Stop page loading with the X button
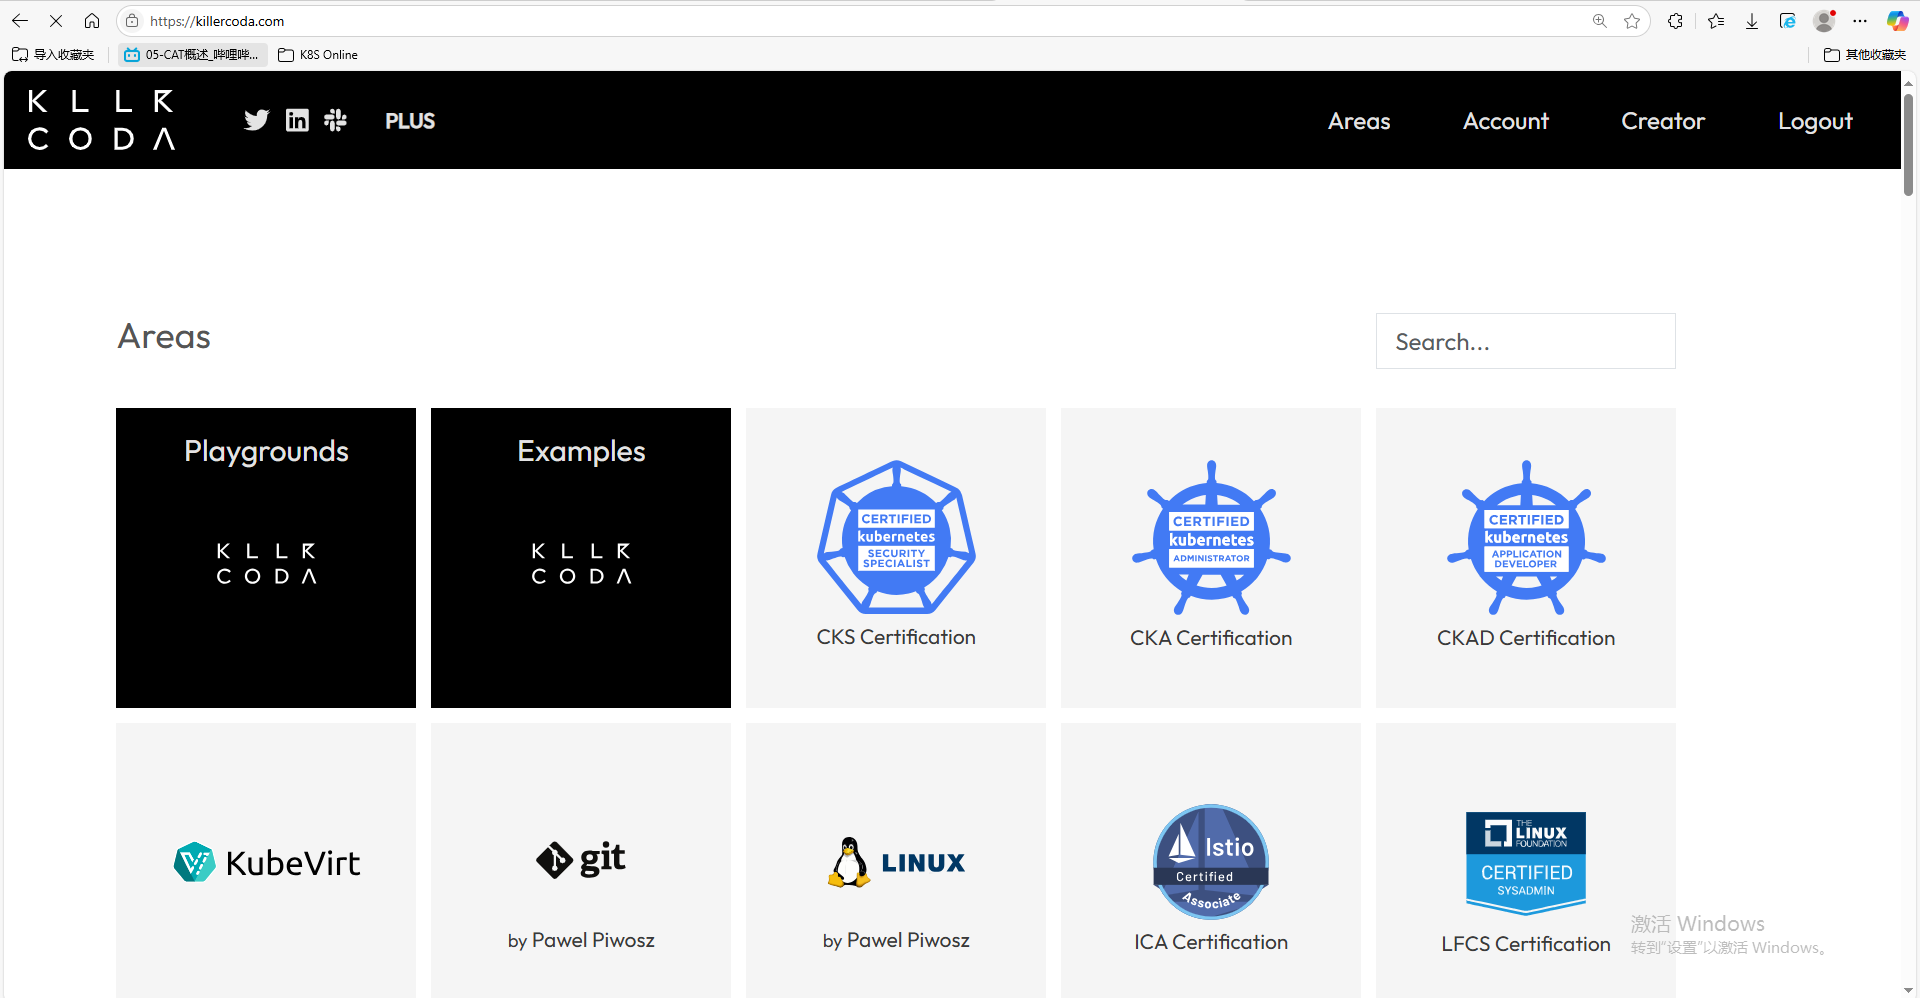Image resolution: width=1920 pixels, height=998 pixels. (56, 21)
